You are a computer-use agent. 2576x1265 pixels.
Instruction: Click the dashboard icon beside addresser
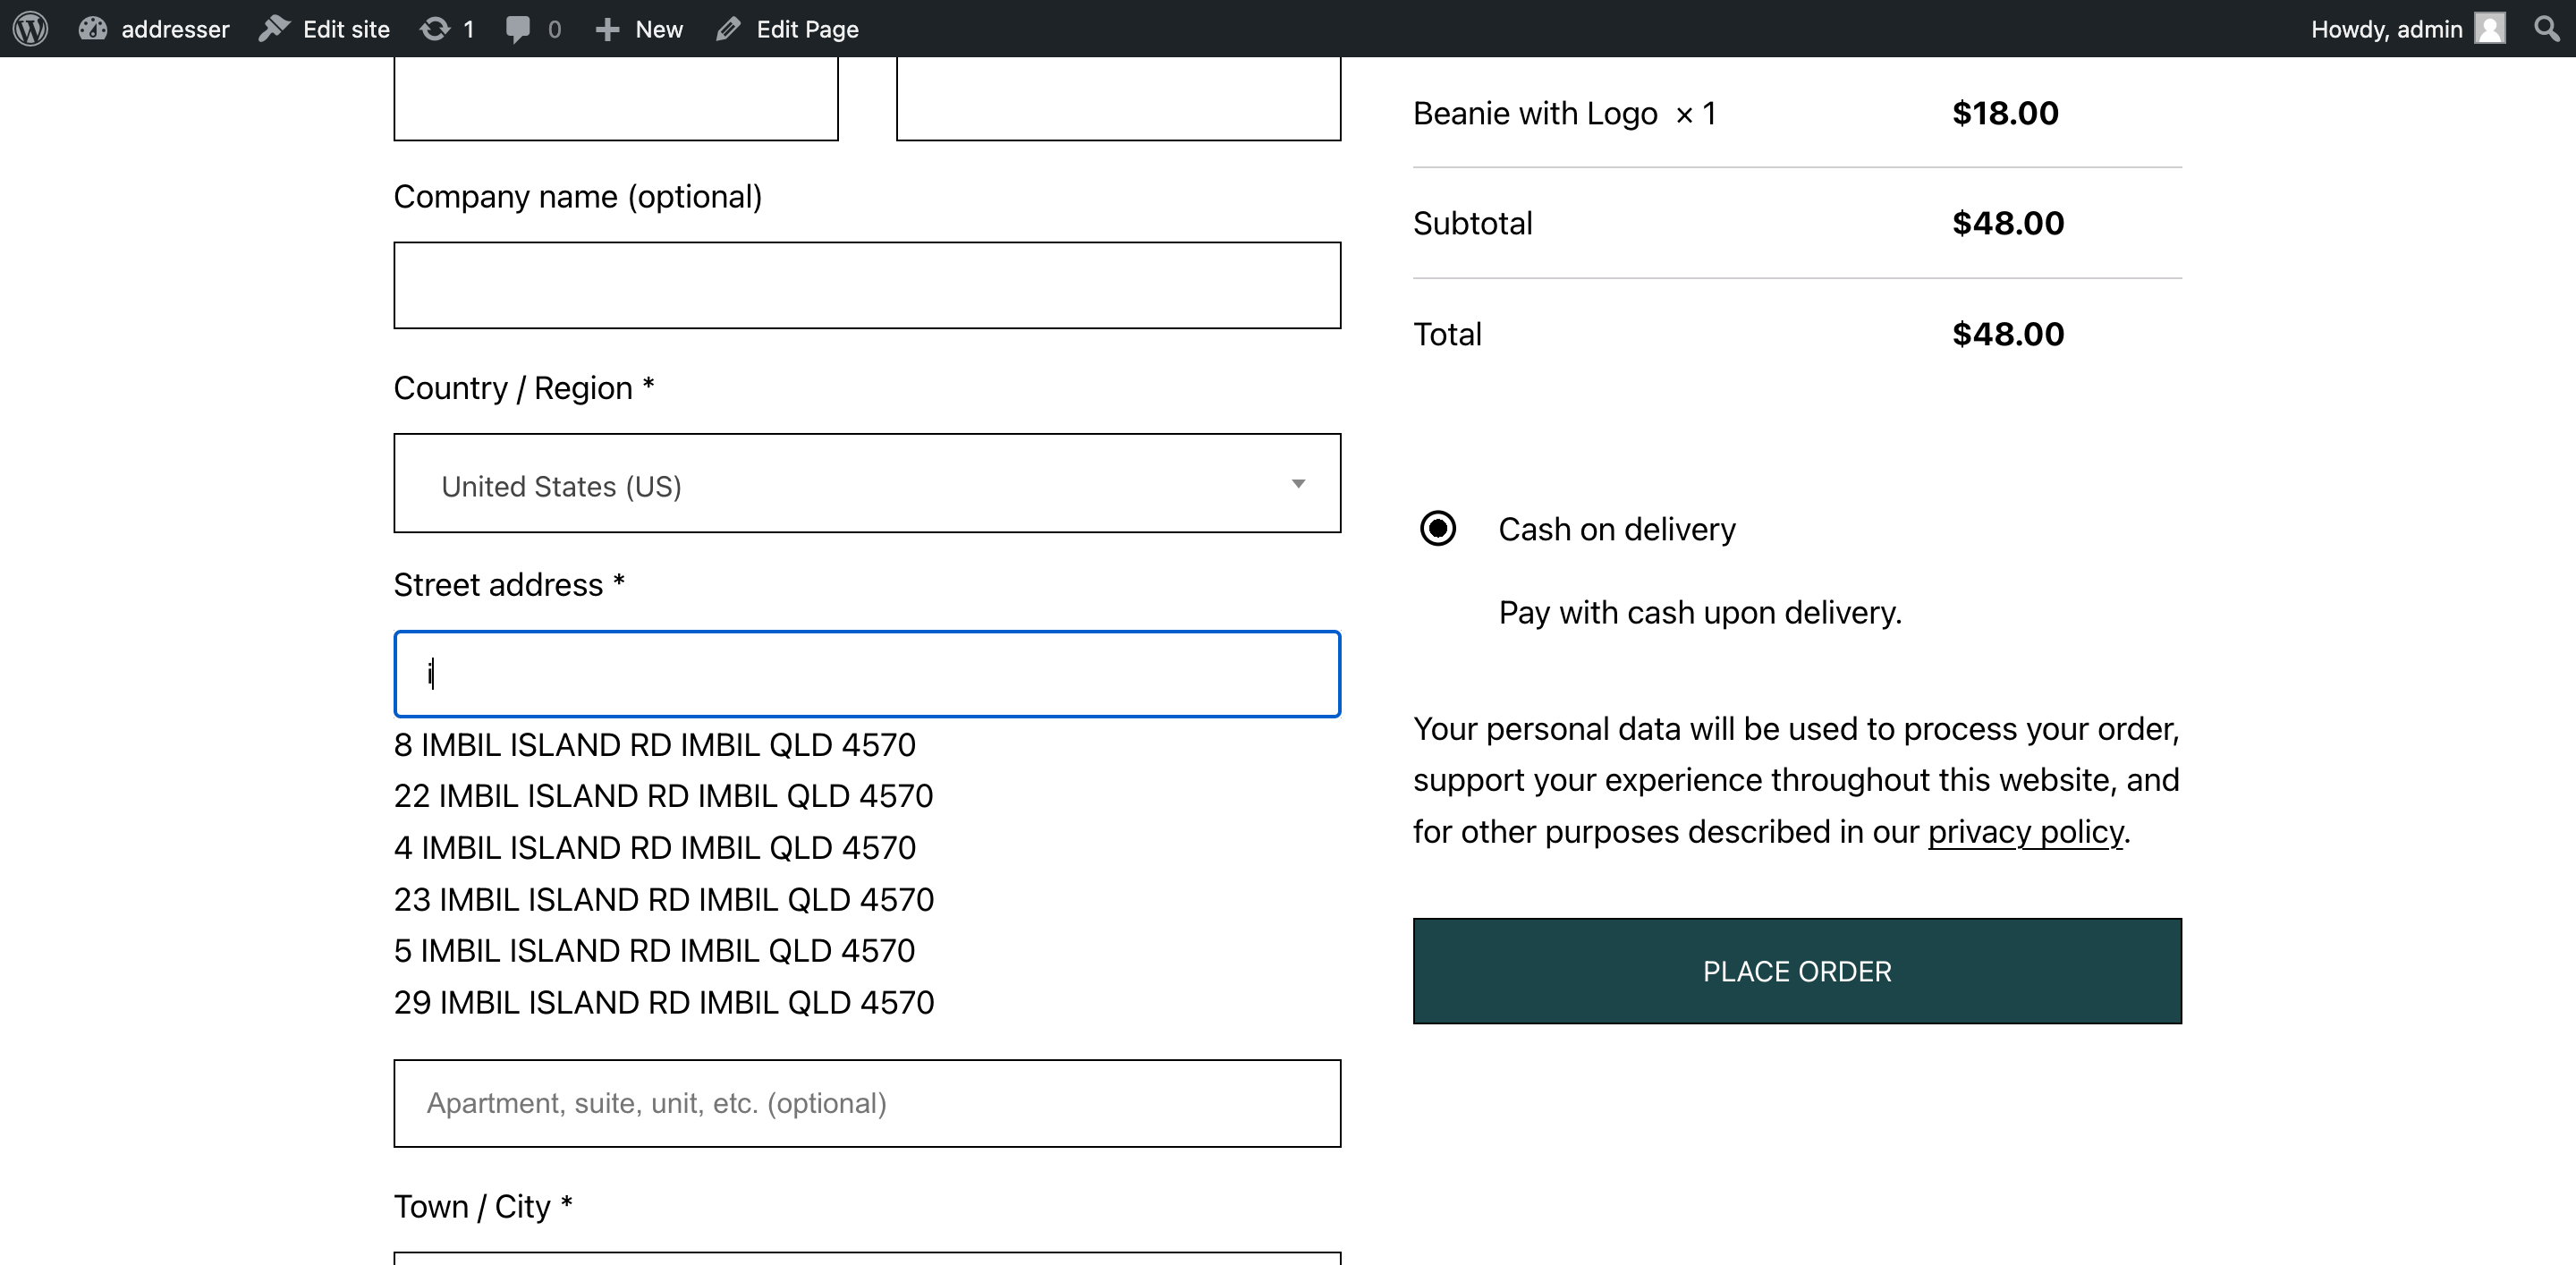point(93,28)
